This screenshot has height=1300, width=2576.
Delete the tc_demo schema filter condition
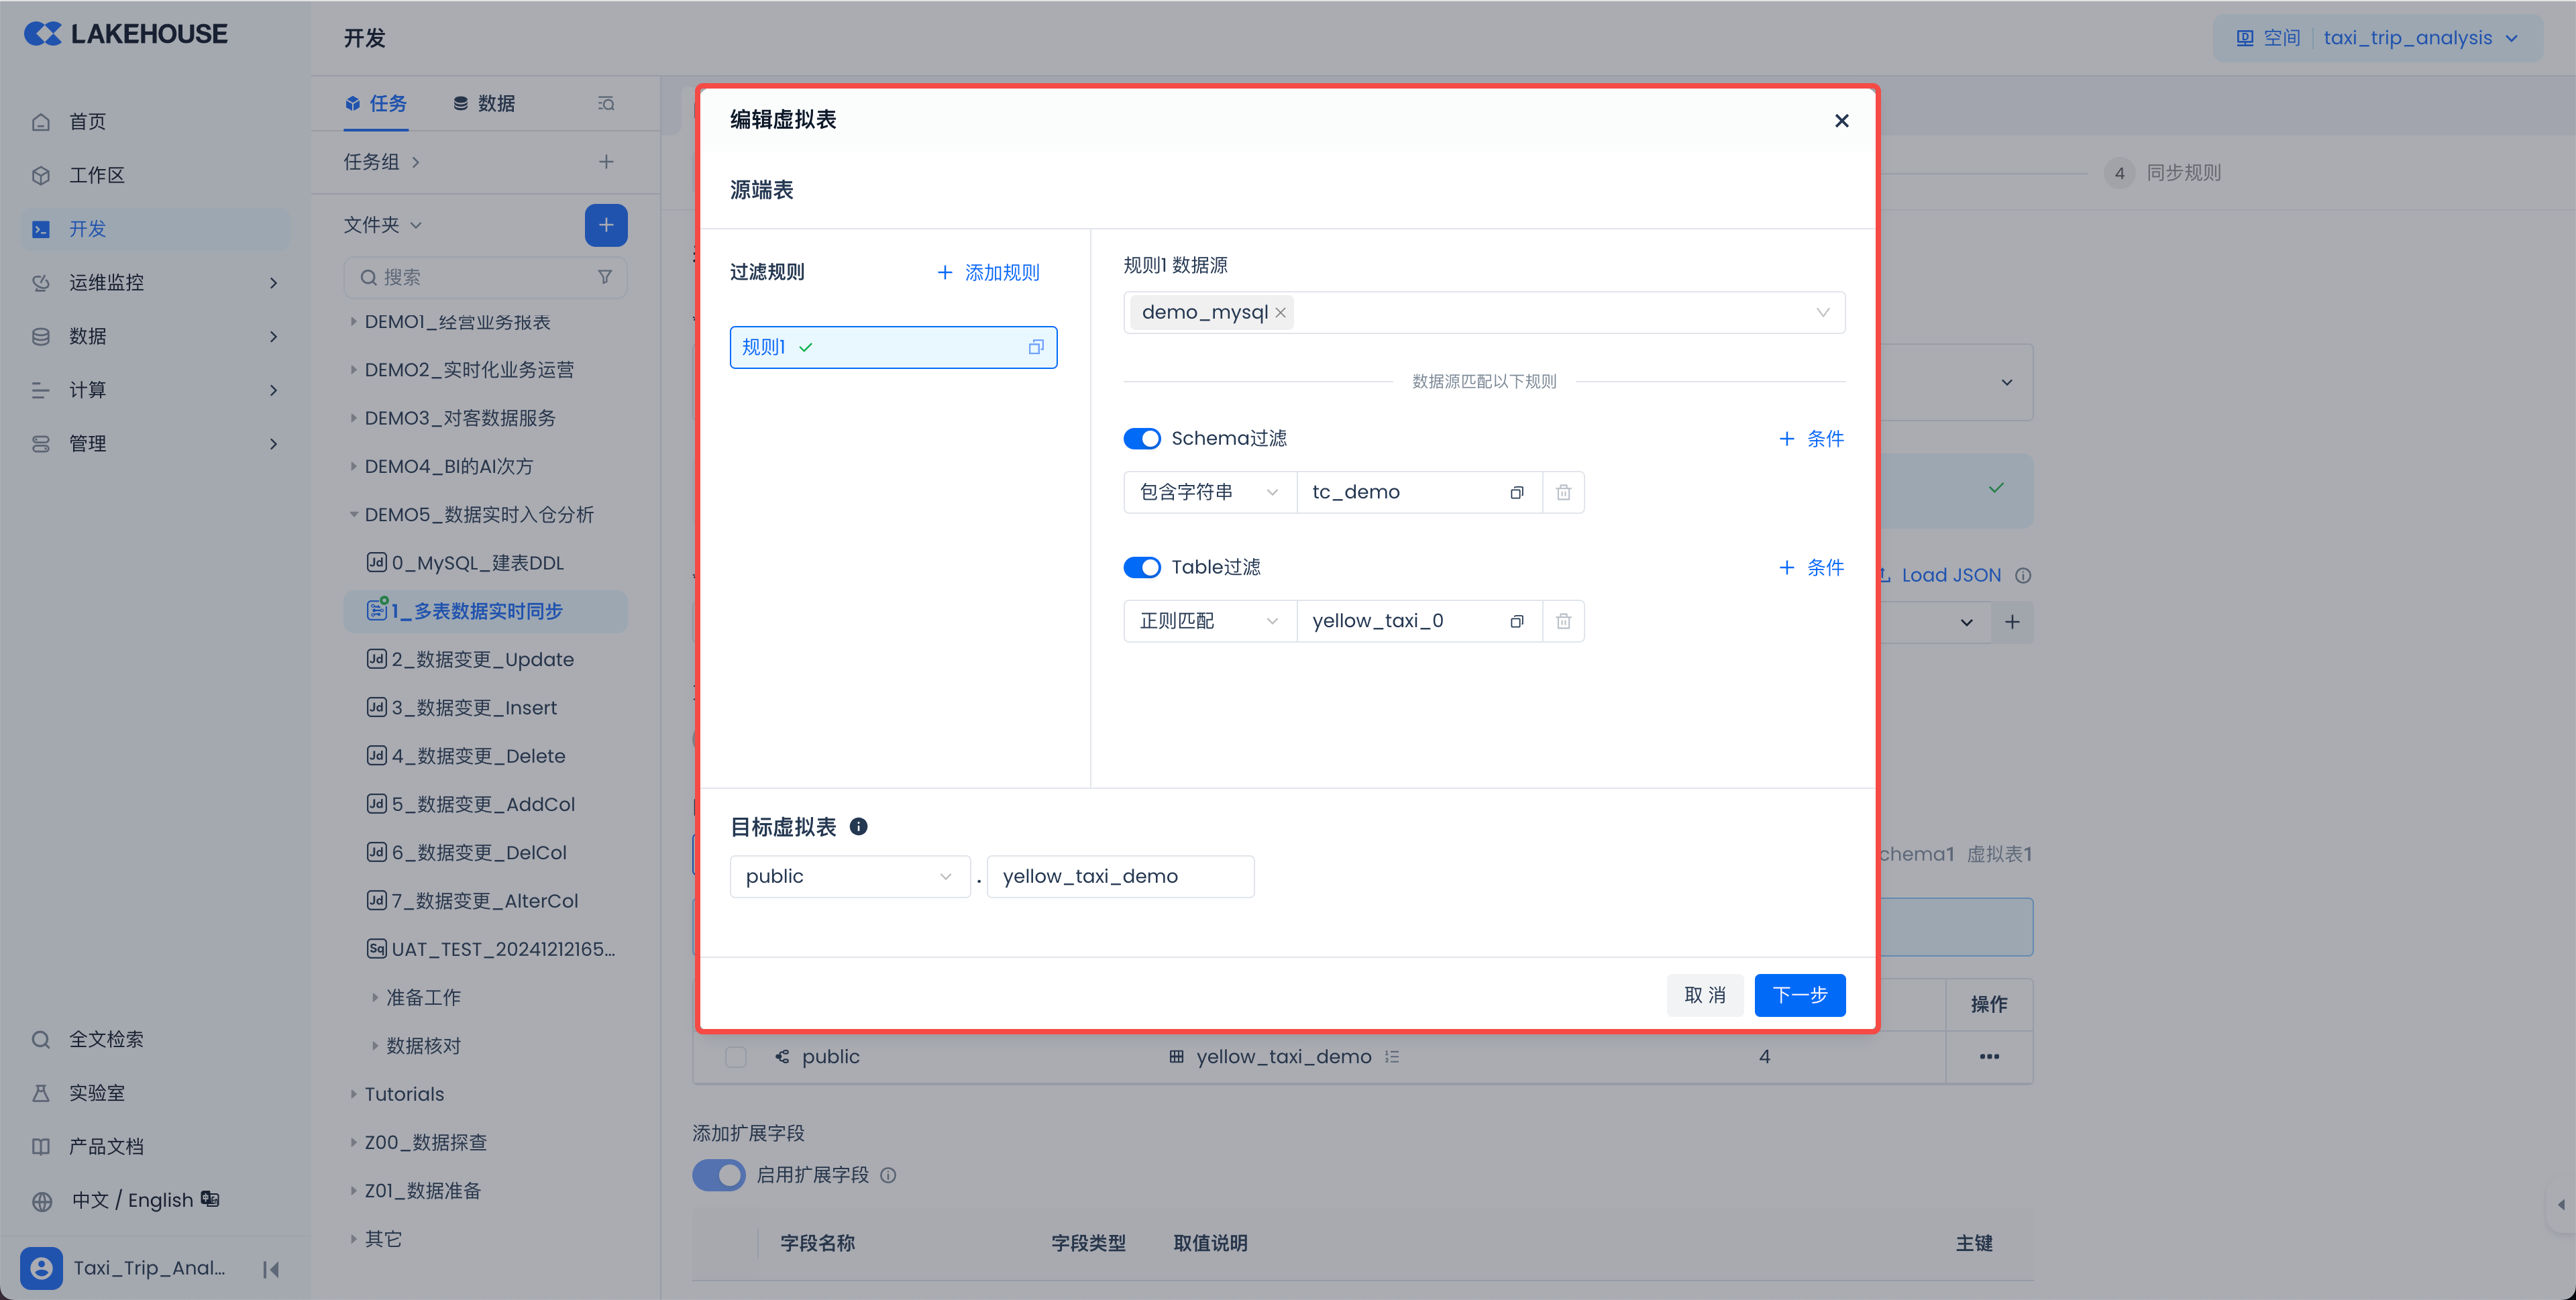1563,492
